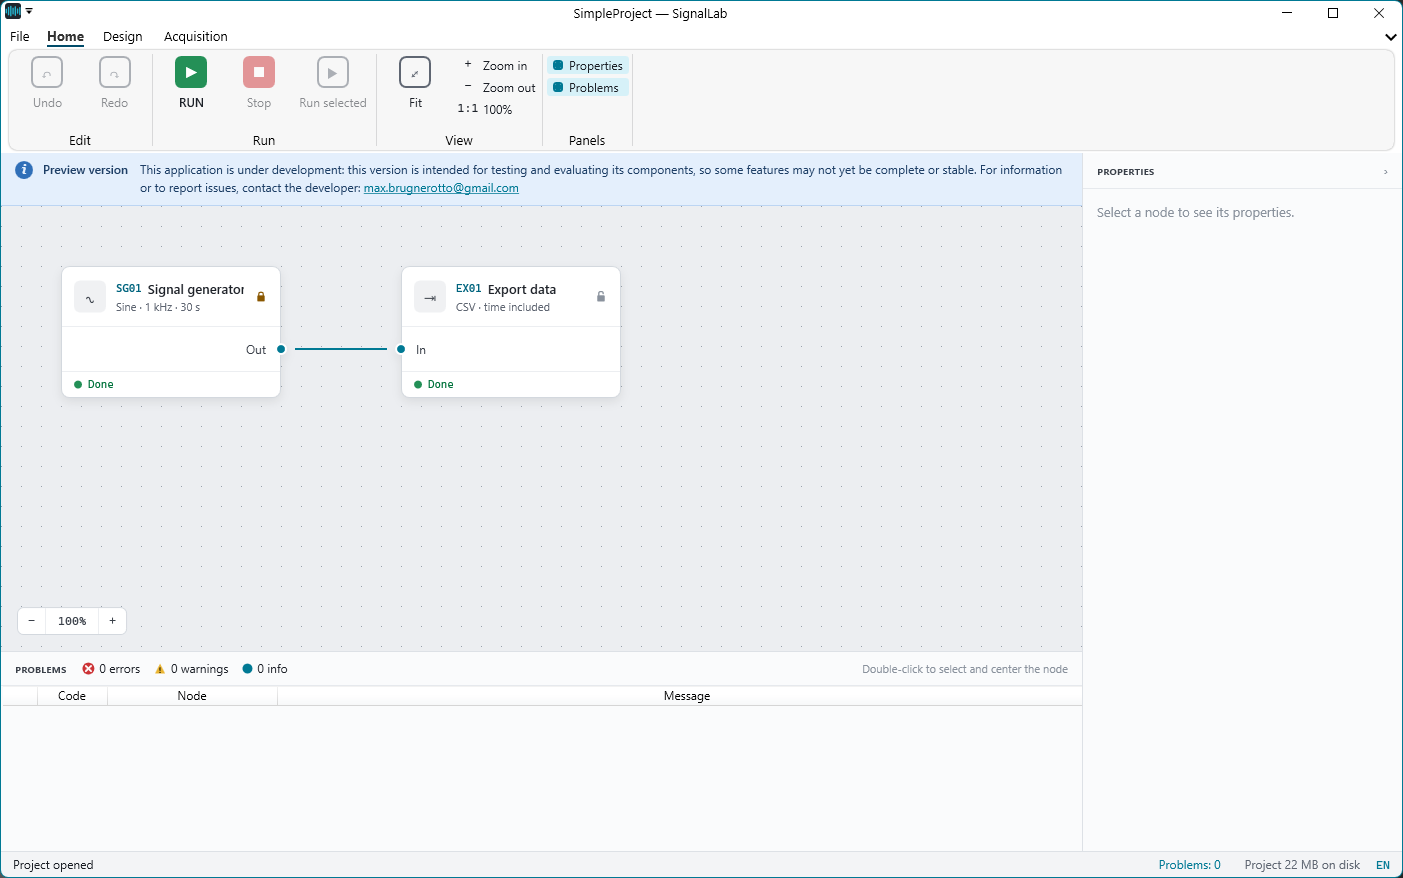Toggle the Problems panel visibility
This screenshot has width=1403, height=878.
(588, 87)
